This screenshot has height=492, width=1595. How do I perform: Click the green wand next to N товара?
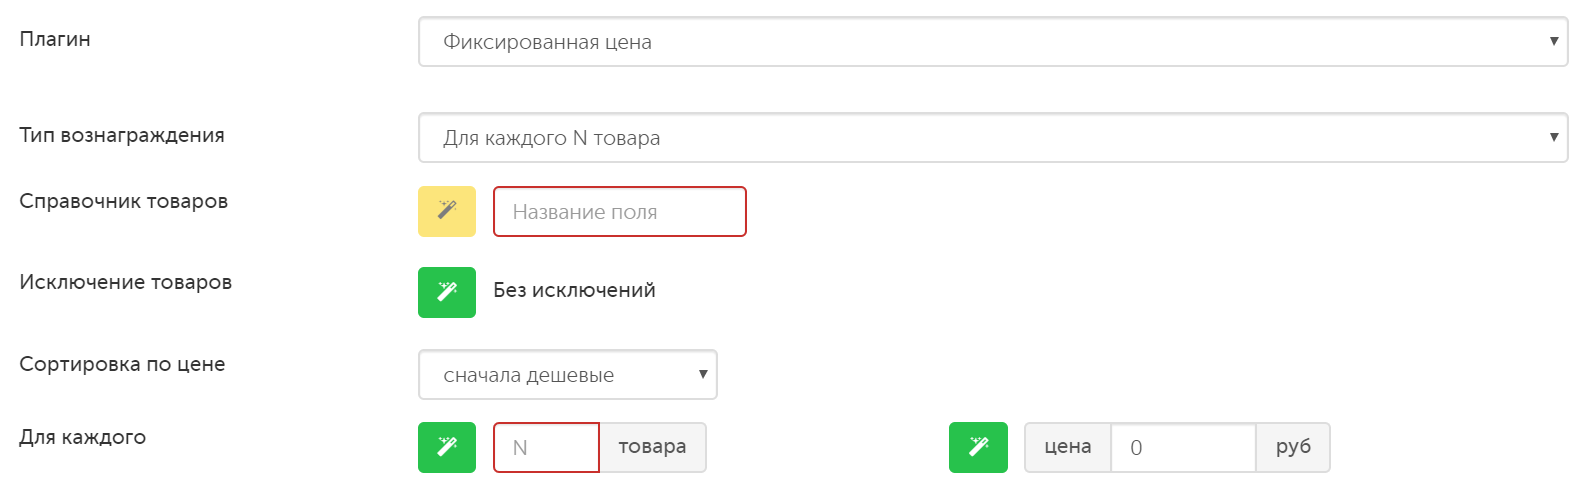447,447
